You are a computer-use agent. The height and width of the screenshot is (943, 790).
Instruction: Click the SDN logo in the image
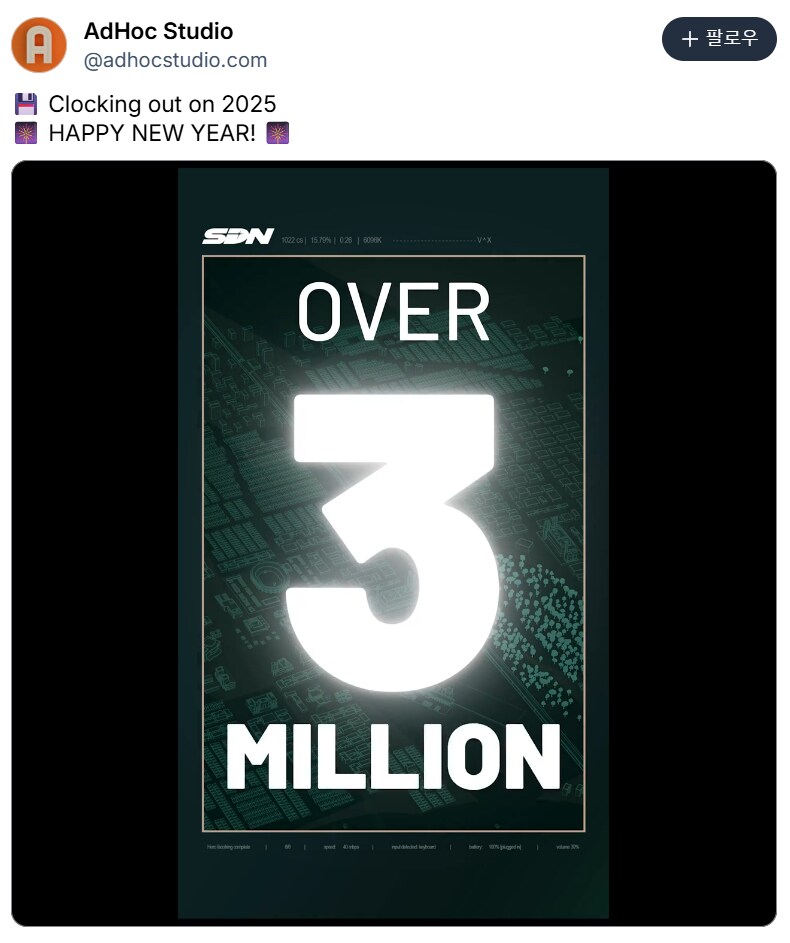tap(237, 237)
